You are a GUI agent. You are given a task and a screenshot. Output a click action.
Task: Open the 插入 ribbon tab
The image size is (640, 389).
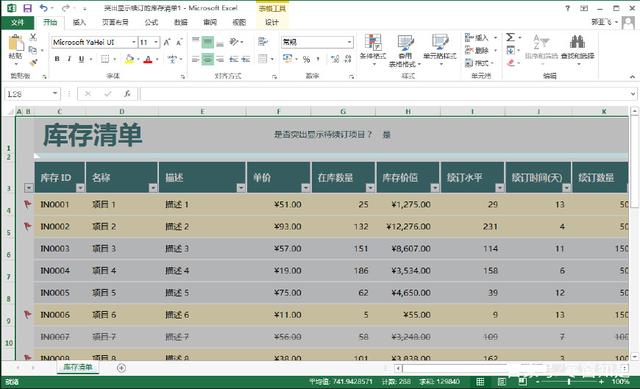click(x=79, y=22)
